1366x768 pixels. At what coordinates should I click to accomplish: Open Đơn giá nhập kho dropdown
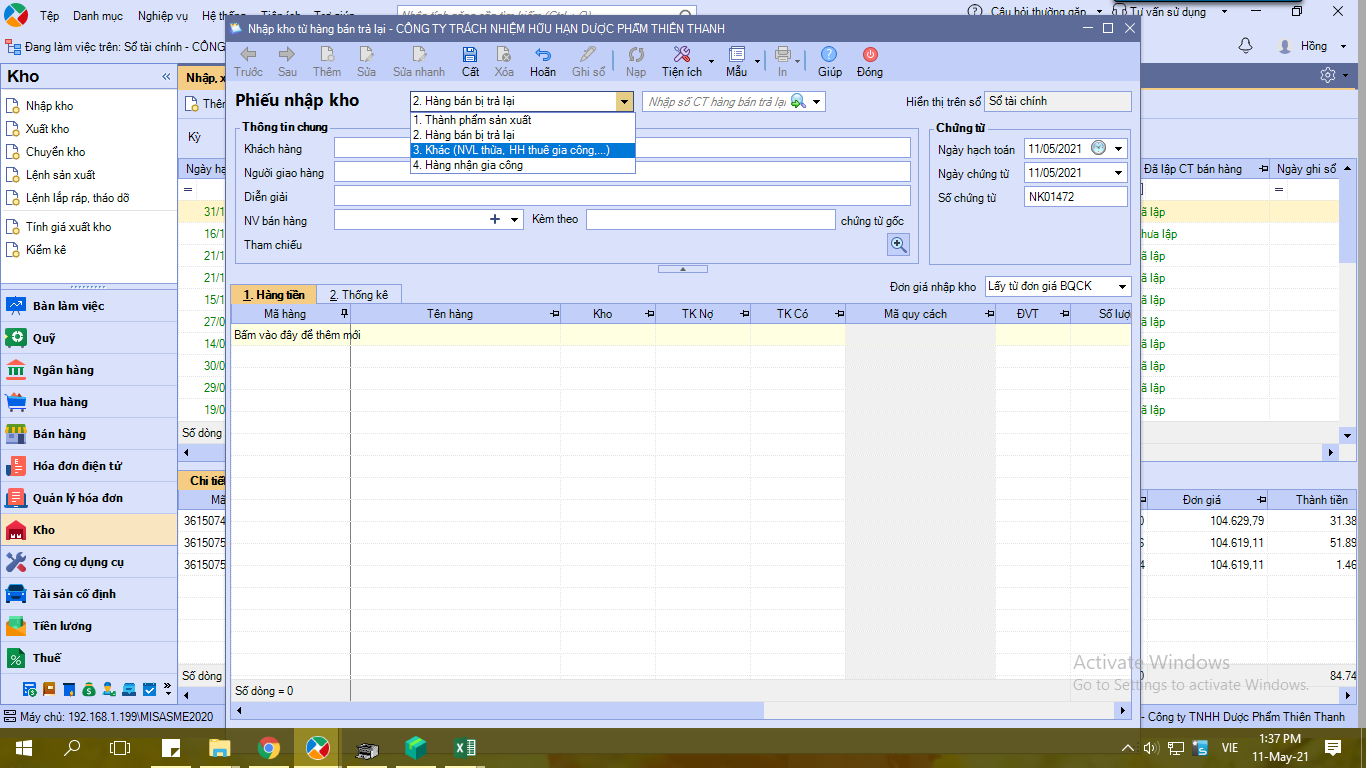(x=1122, y=286)
